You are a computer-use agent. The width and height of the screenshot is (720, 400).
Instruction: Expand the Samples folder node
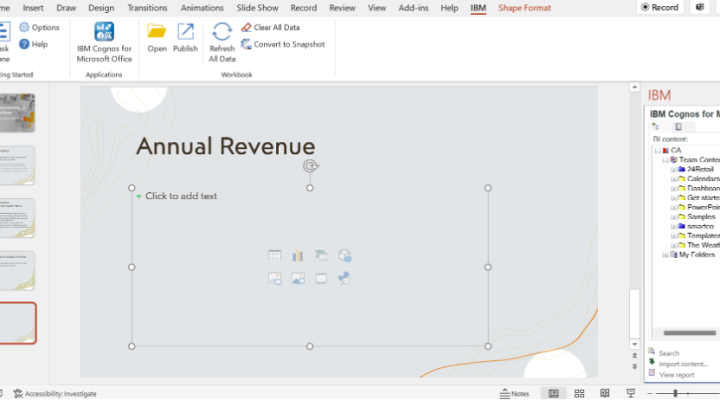click(673, 217)
